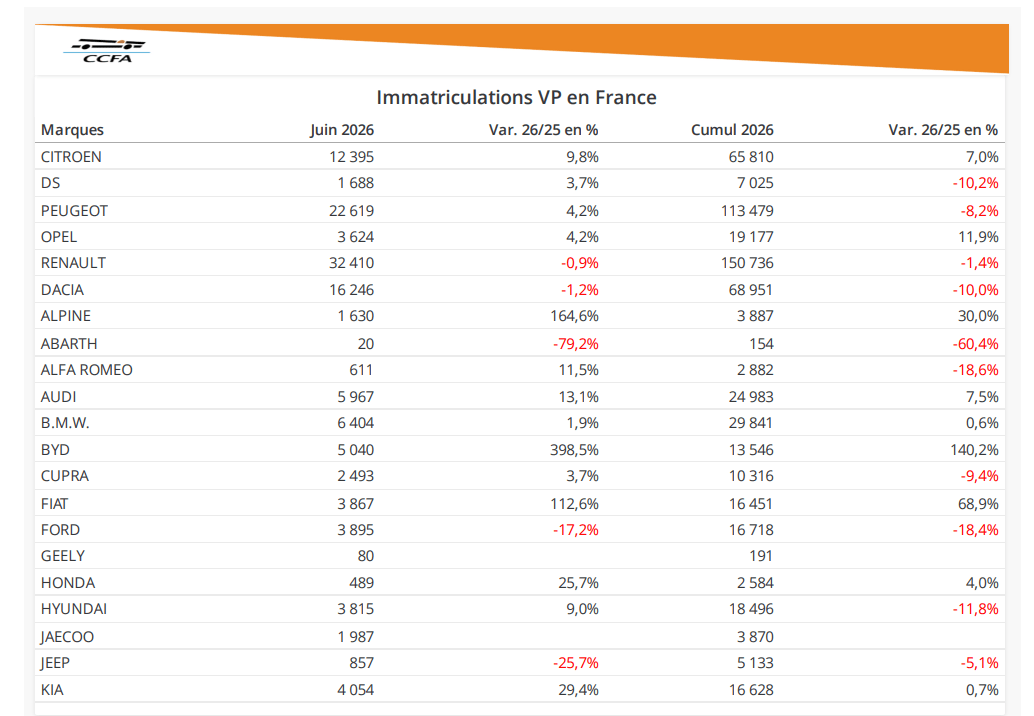Click Alpine variation 164,6%
Image resolution: width=1034 pixels, height=716 pixels.
tap(574, 316)
